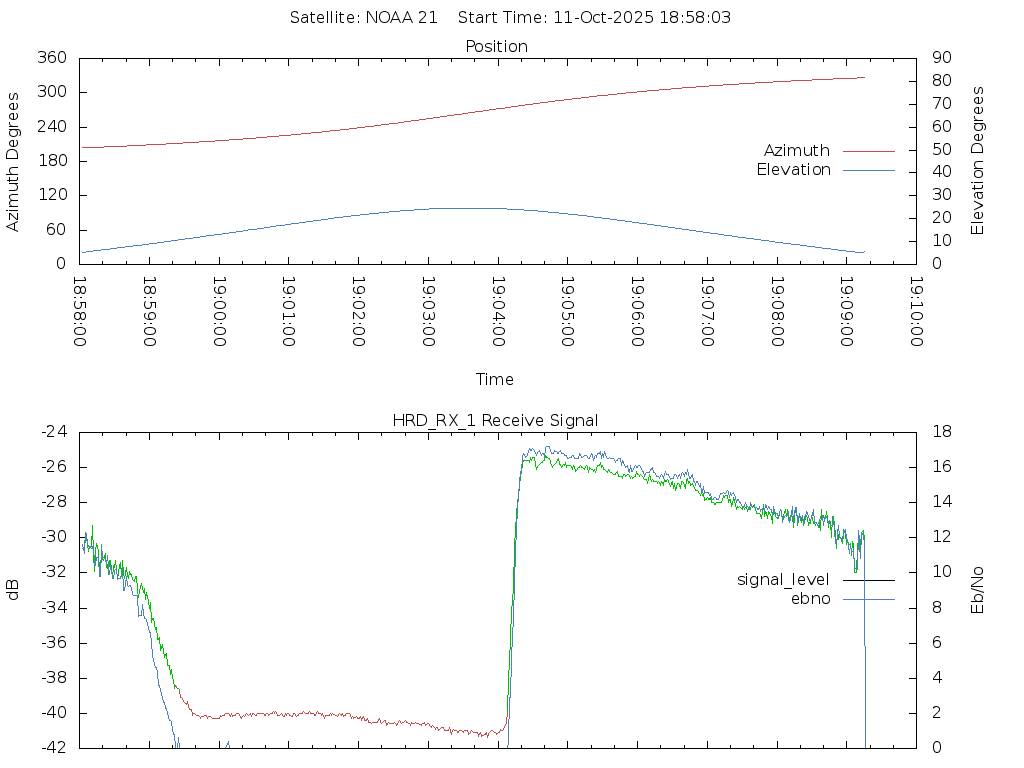Click the Azimuth legend line sample
Screen dimensions: 1024x768
coord(868,151)
